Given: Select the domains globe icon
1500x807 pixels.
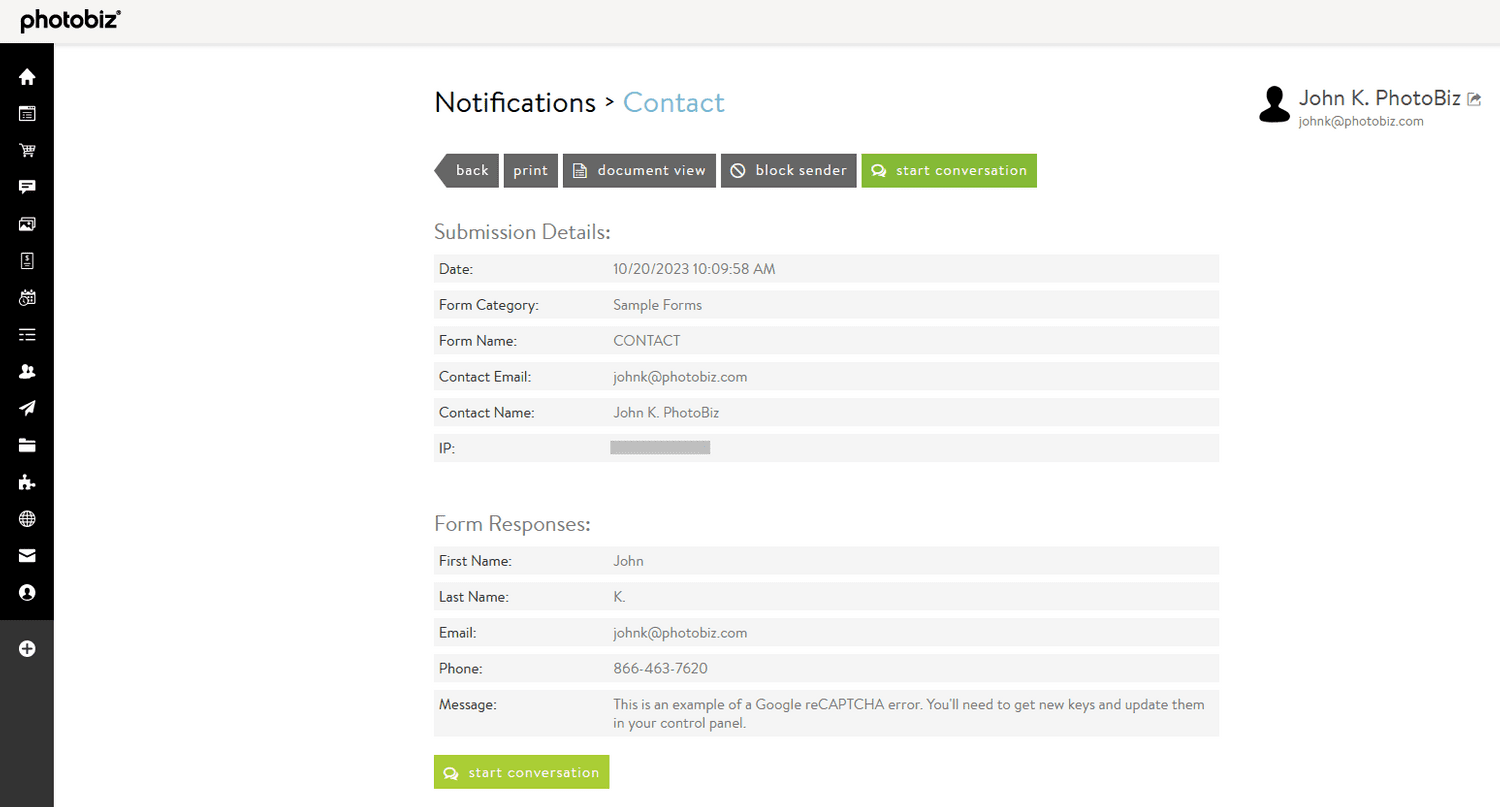Looking at the screenshot, I should [x=27, y=518].
